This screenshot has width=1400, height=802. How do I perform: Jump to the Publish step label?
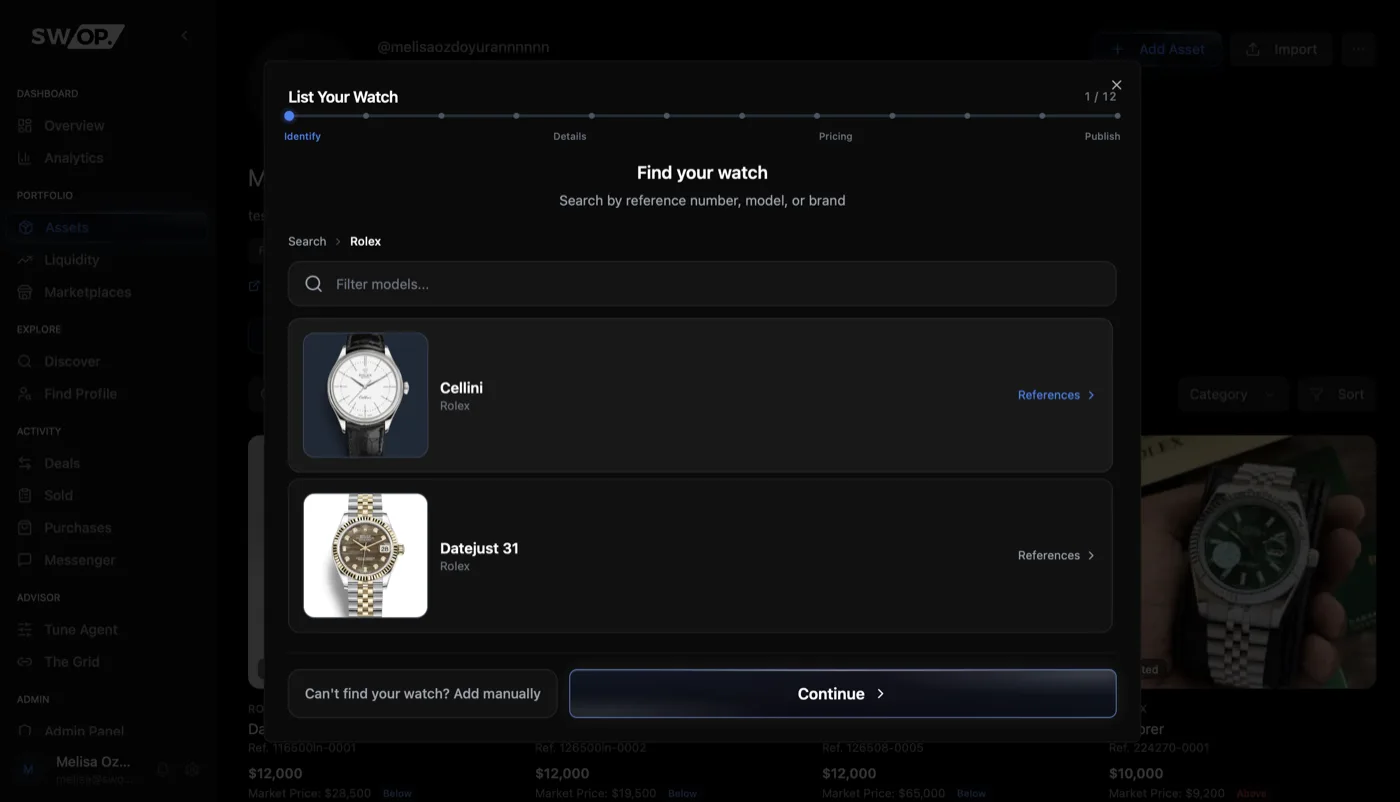pos(1102,136)
